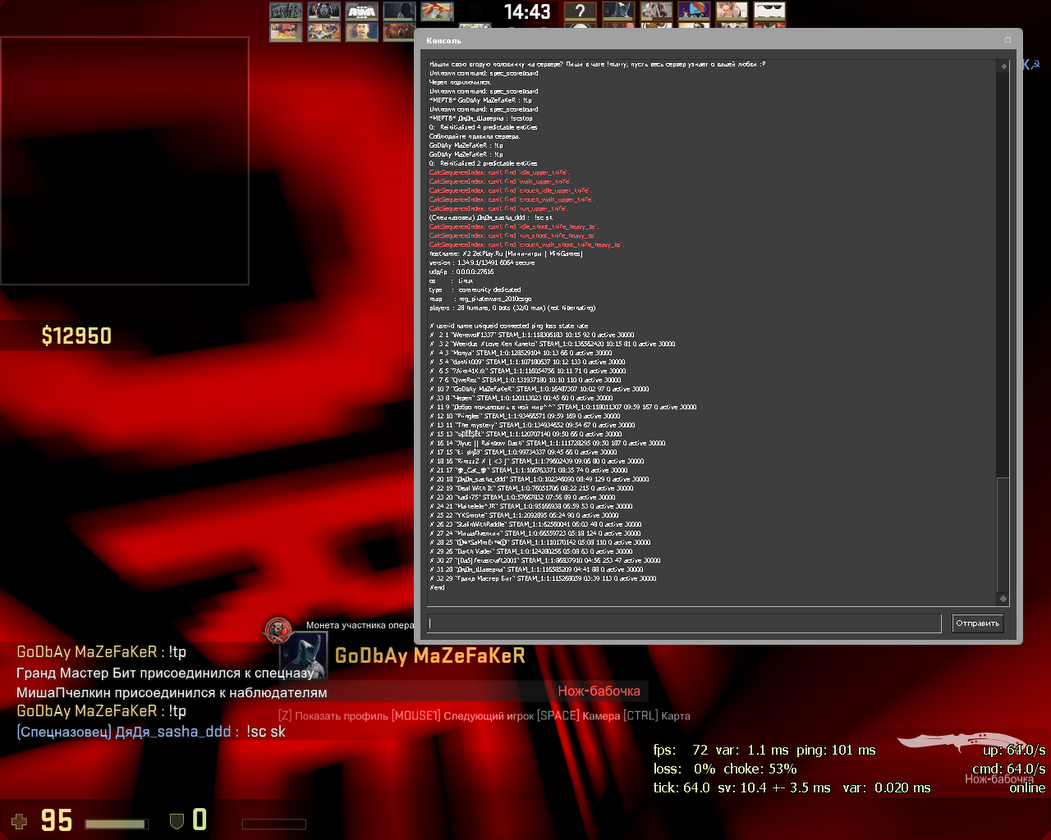Click the orange creature avatar beside the timer
The image size is (1051, 840).
[x=437, y=12]
